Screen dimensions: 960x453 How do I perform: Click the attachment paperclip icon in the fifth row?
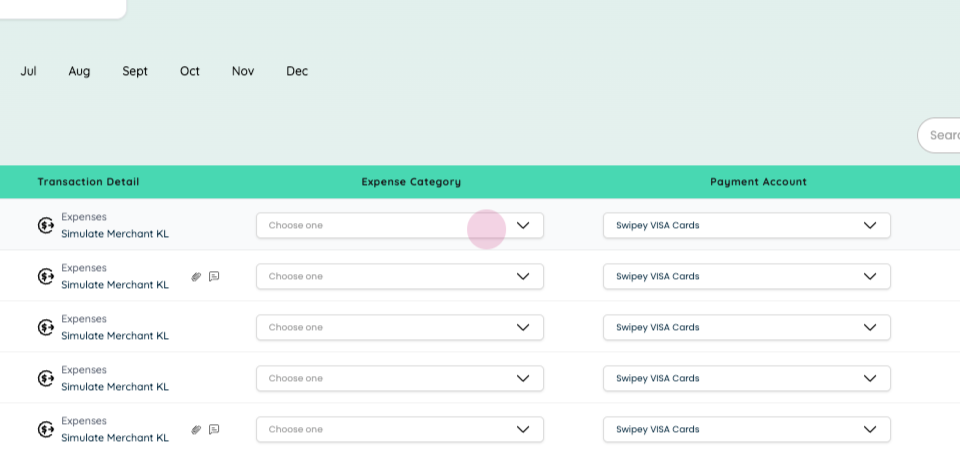point(196,430)
